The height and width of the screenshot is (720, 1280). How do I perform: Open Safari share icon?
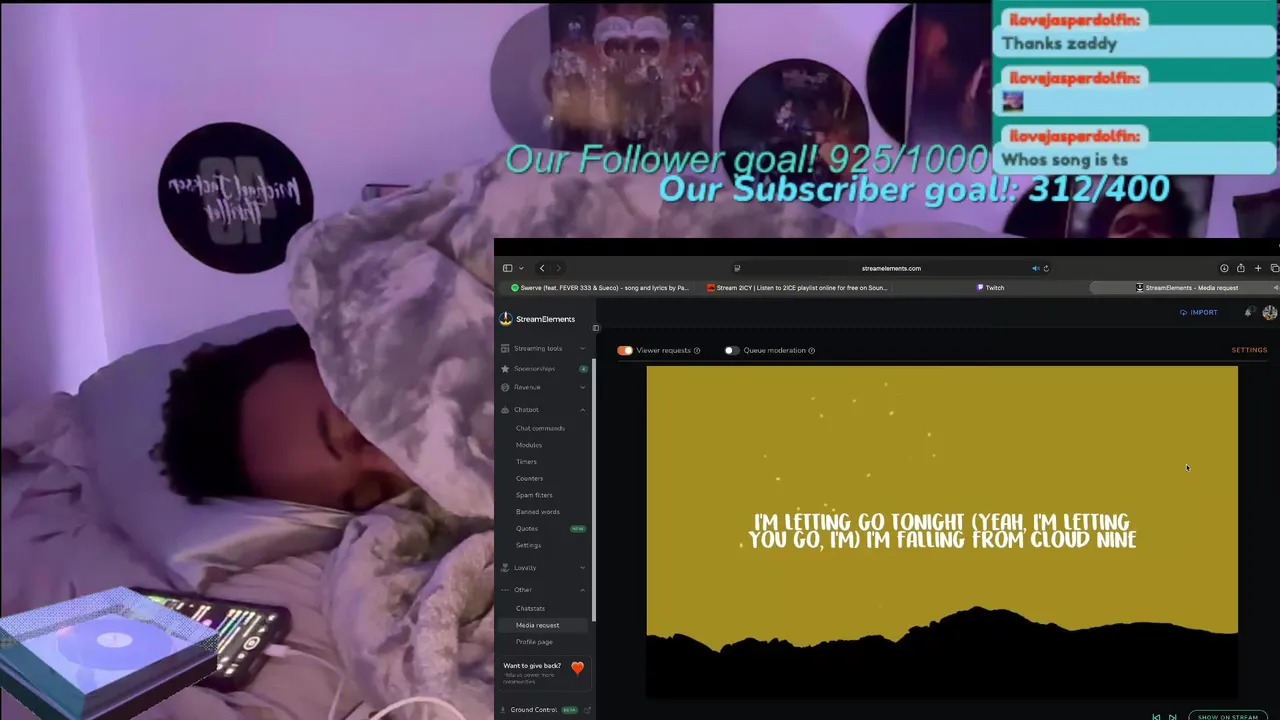pyautogui.click(x=1241, y=268)
